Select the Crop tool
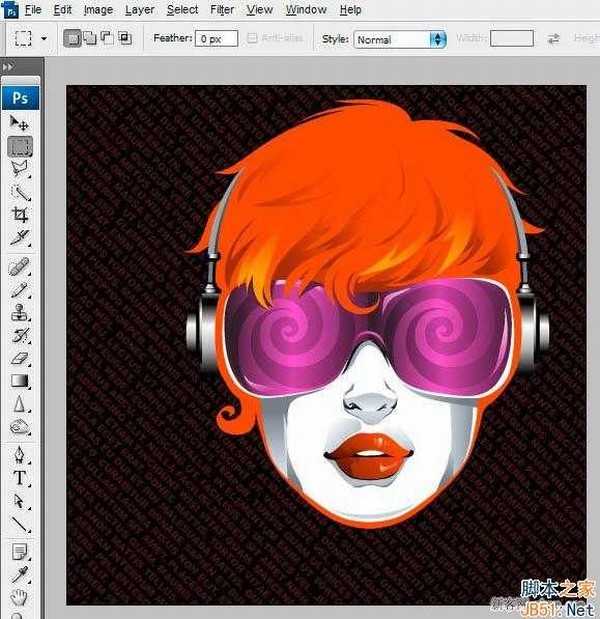This screenshot has width=600, height=619. tap(20, 215)
